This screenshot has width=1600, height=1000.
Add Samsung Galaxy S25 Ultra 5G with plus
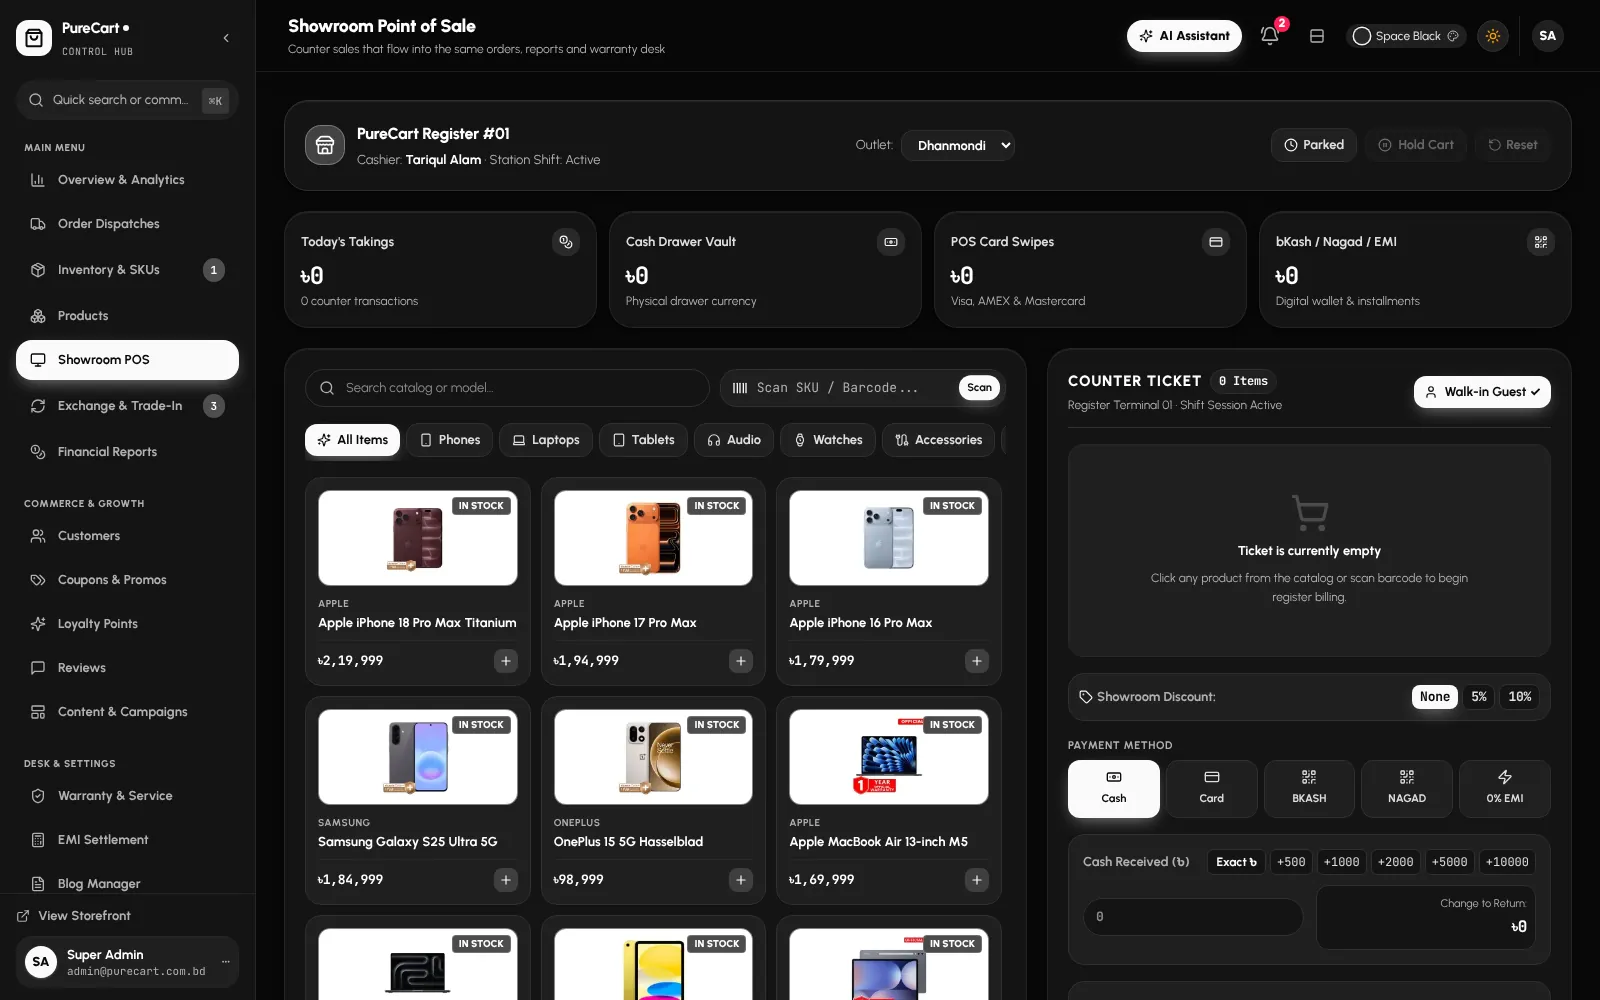pos(506,880)
